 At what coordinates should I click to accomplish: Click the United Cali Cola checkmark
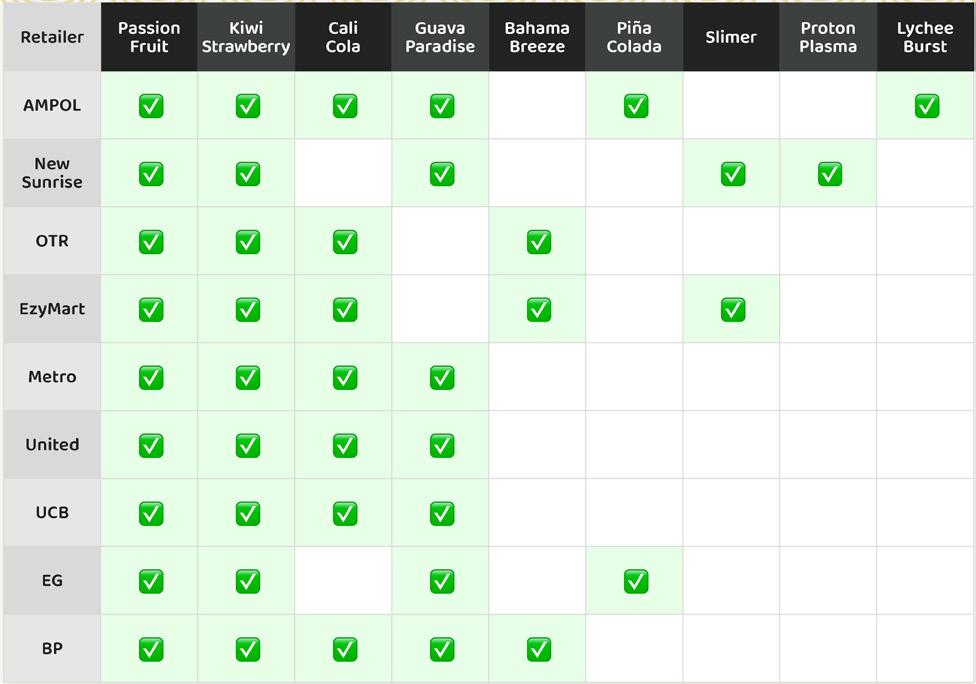344,445
